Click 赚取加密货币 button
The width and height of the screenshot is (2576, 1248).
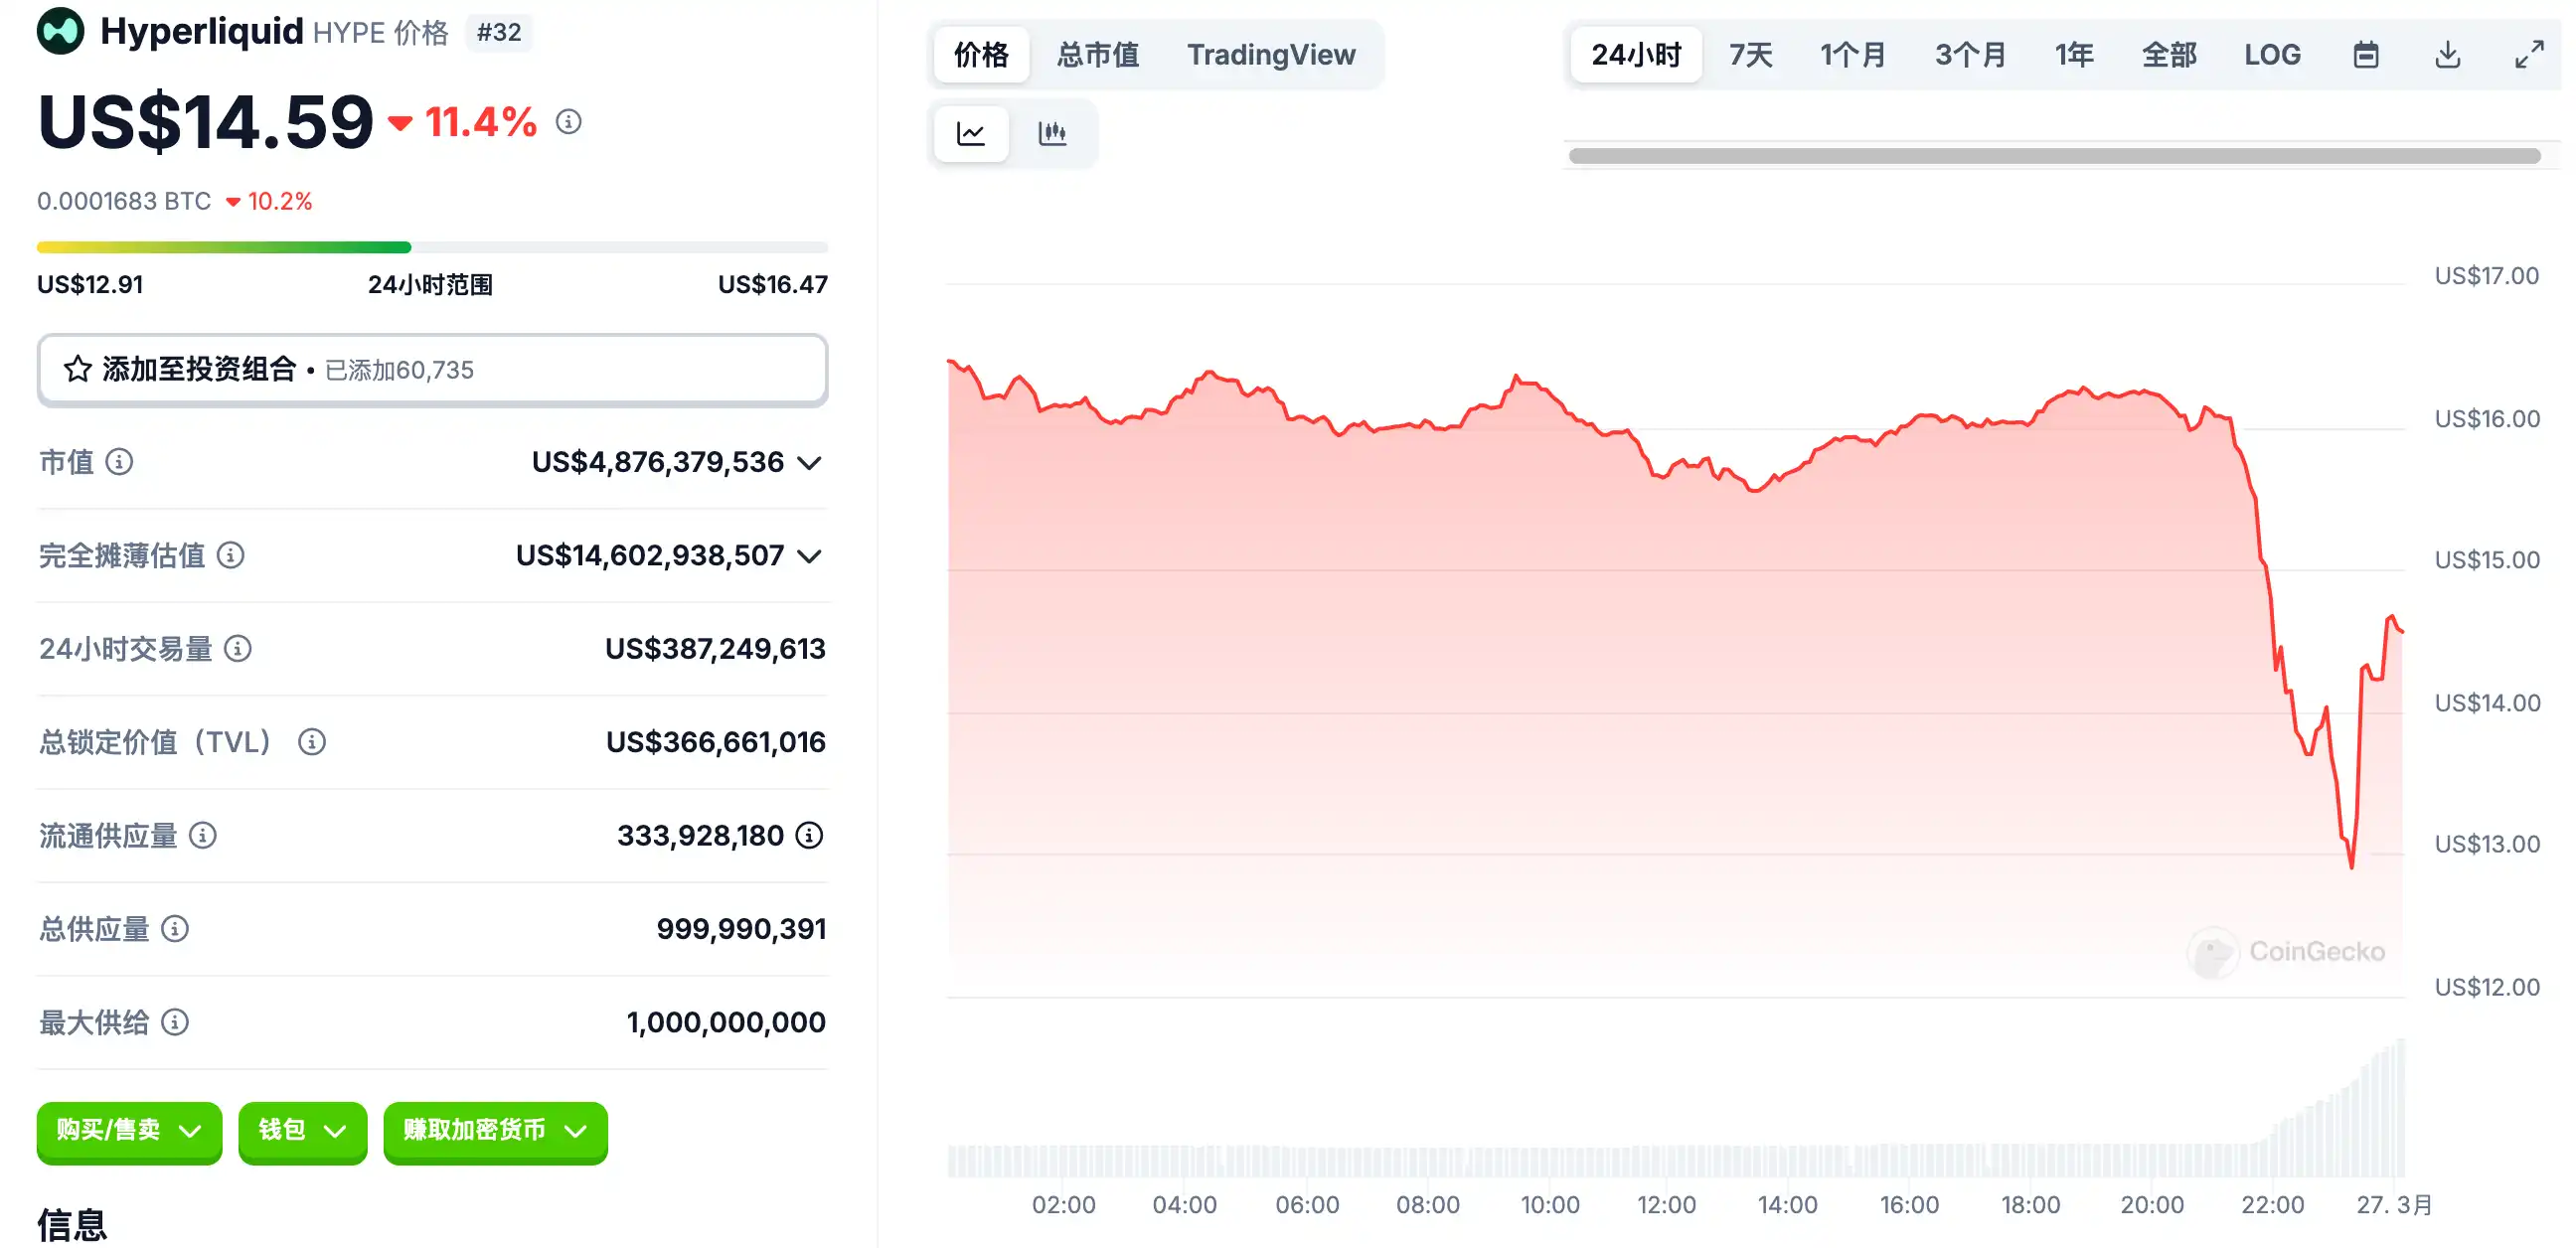[495, 1131]
